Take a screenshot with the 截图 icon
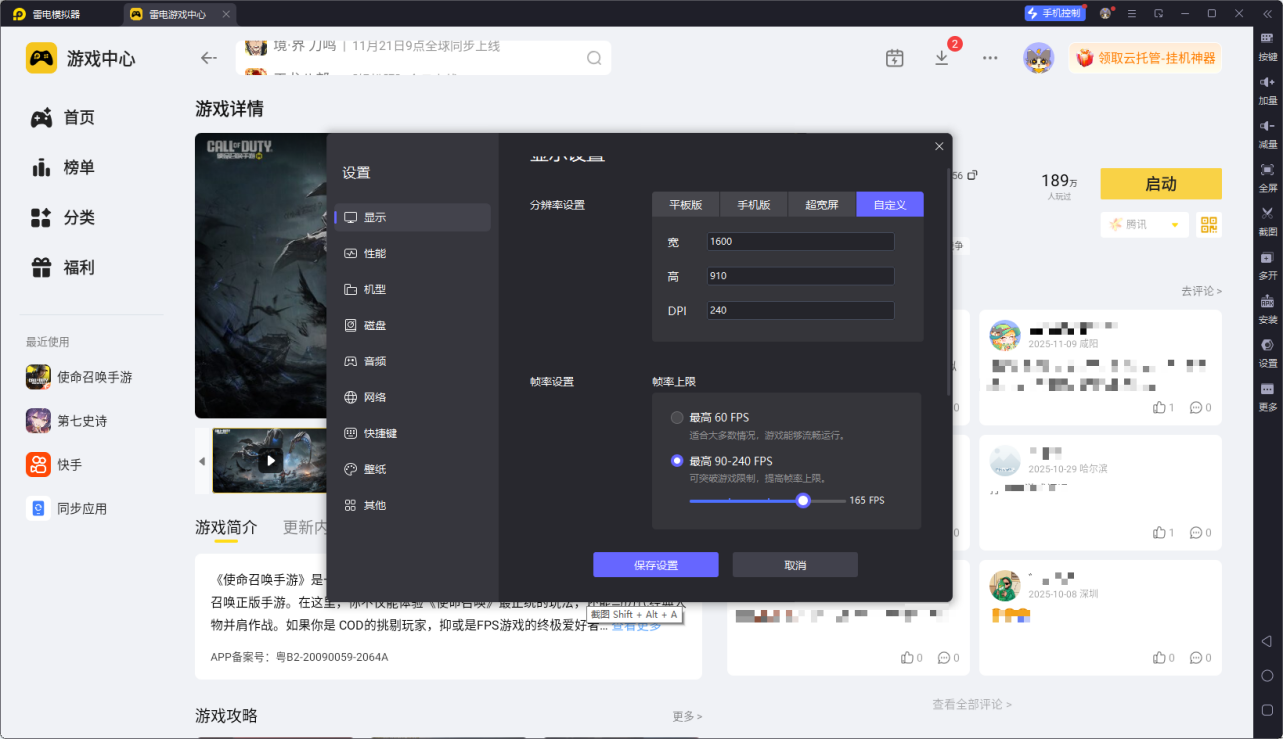Image resolution: width=1283 pixels, height=739 pixels. [x=1267, y=220]
